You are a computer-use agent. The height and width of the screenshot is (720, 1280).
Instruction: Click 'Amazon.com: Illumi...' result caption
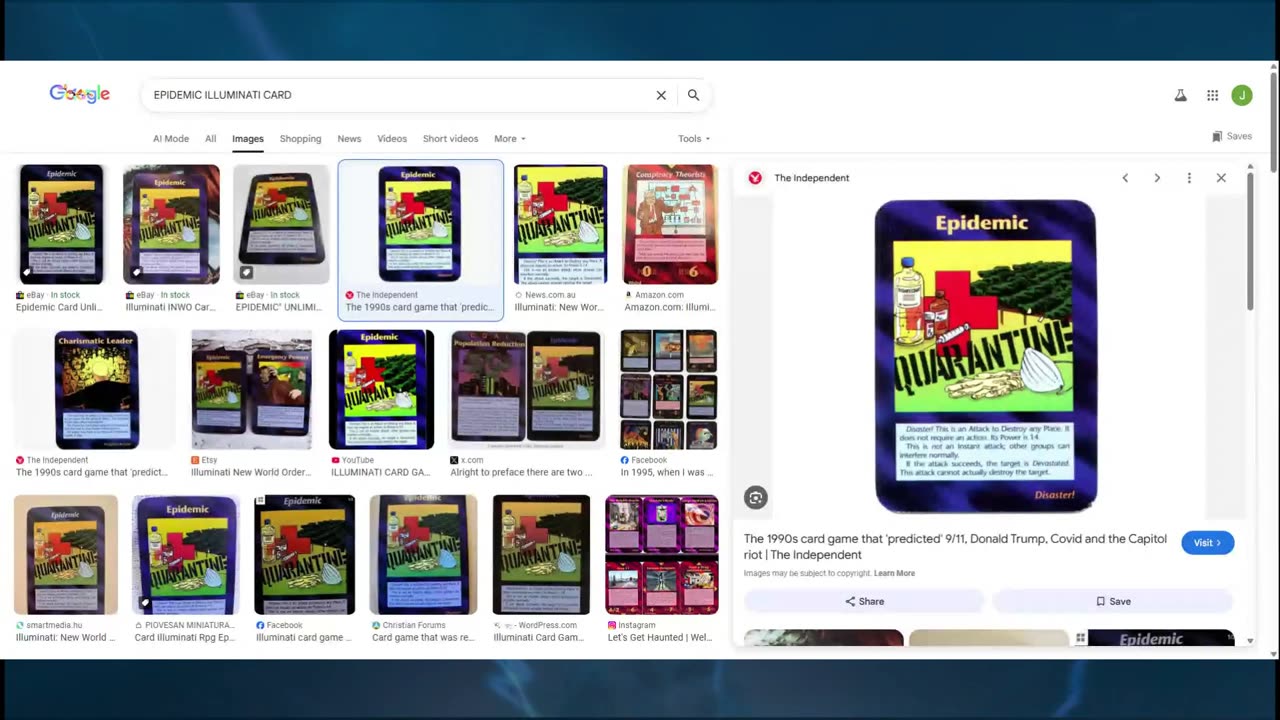coord(669,308)
